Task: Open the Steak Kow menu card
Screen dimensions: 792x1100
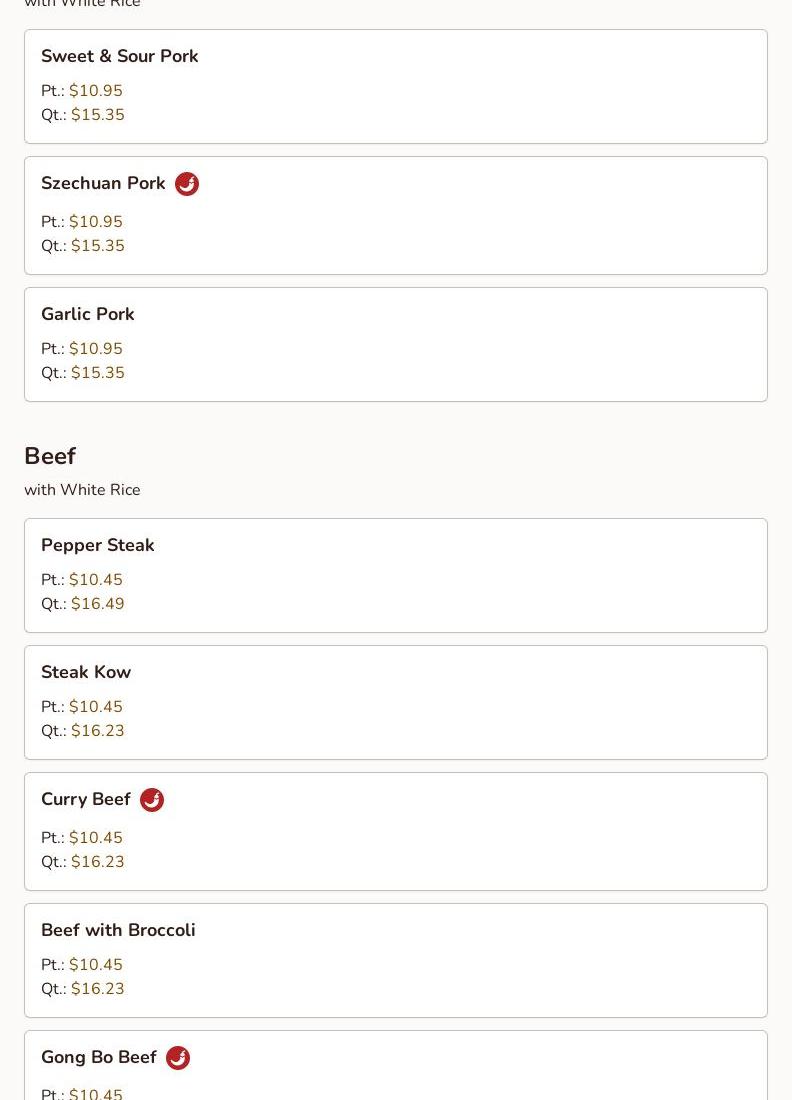Action: 396,702
